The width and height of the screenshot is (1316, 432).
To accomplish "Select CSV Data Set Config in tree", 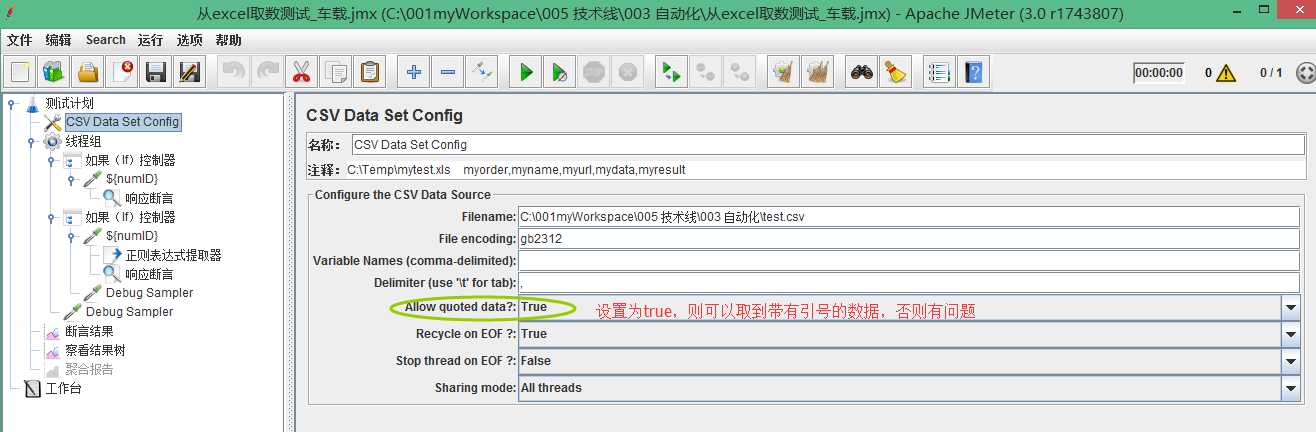I will (x=122, y=122).
